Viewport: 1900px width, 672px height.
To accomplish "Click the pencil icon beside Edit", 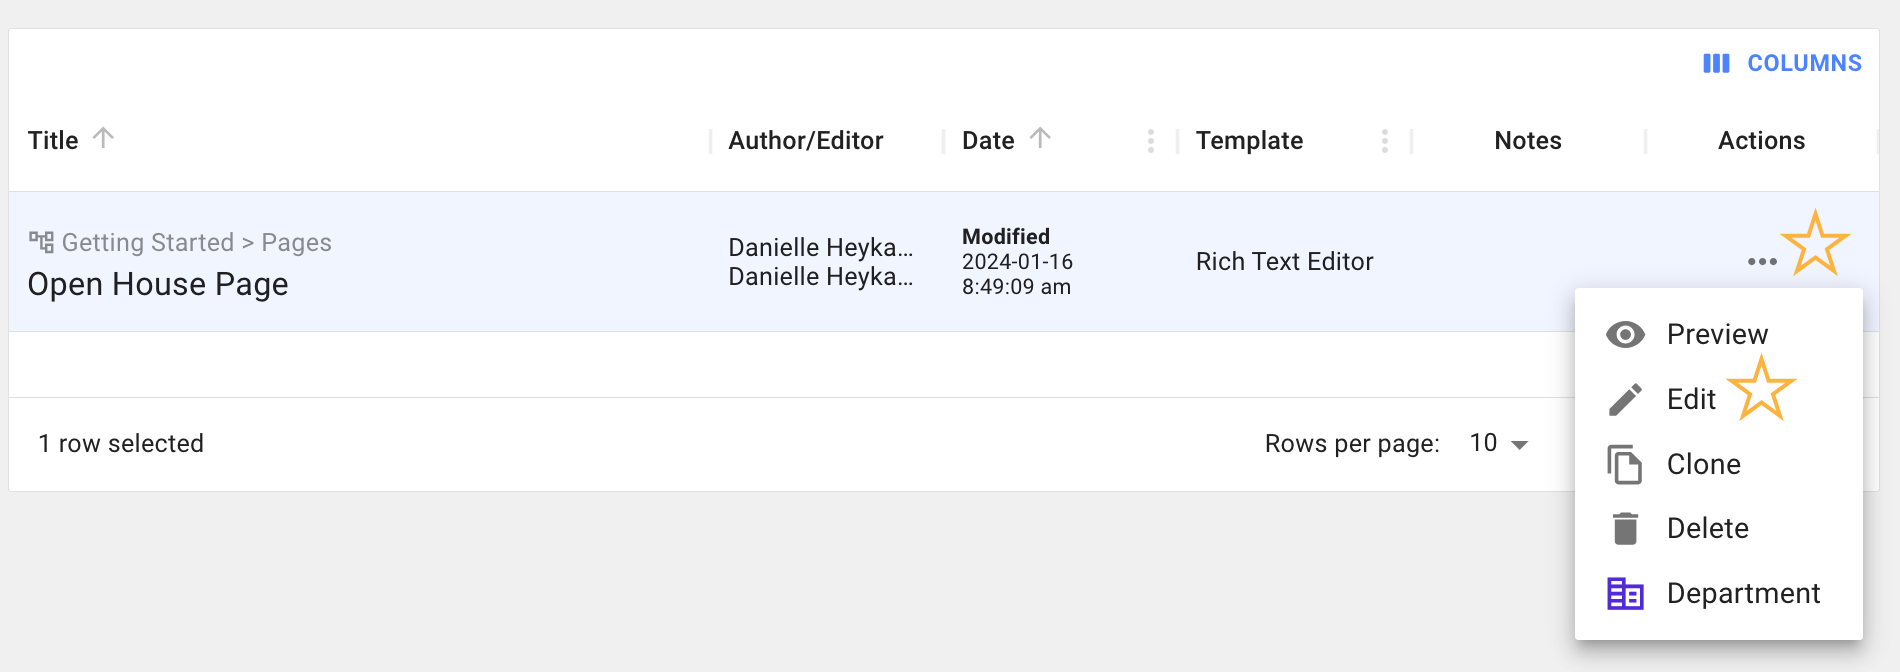I will coord(1625,400).
